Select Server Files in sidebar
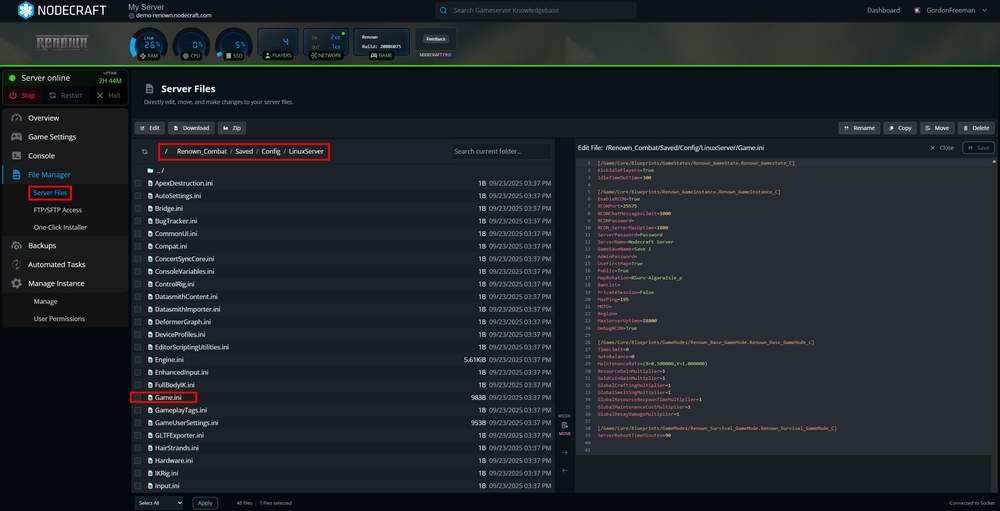Image resolution: width=1000 pixels, height=511 pixels. [x=50, y=193]
